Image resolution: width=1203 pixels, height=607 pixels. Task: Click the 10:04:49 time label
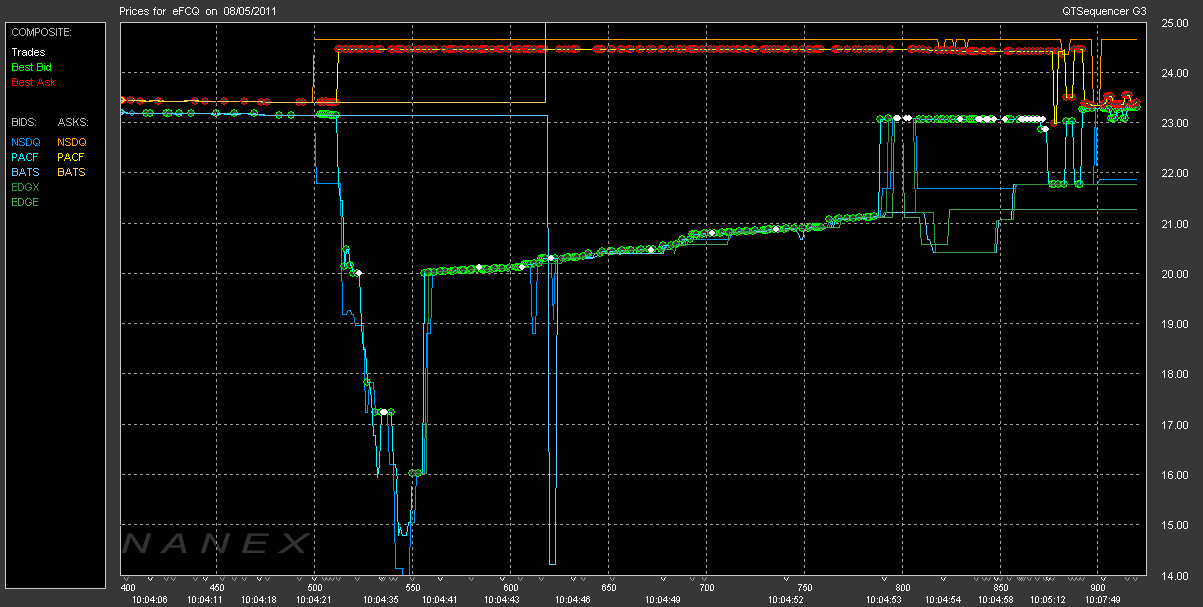pos(662,600)
